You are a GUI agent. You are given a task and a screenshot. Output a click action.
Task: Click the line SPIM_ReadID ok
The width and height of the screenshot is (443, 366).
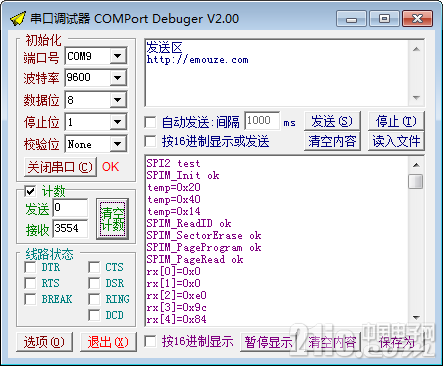(x=189, y=223)
